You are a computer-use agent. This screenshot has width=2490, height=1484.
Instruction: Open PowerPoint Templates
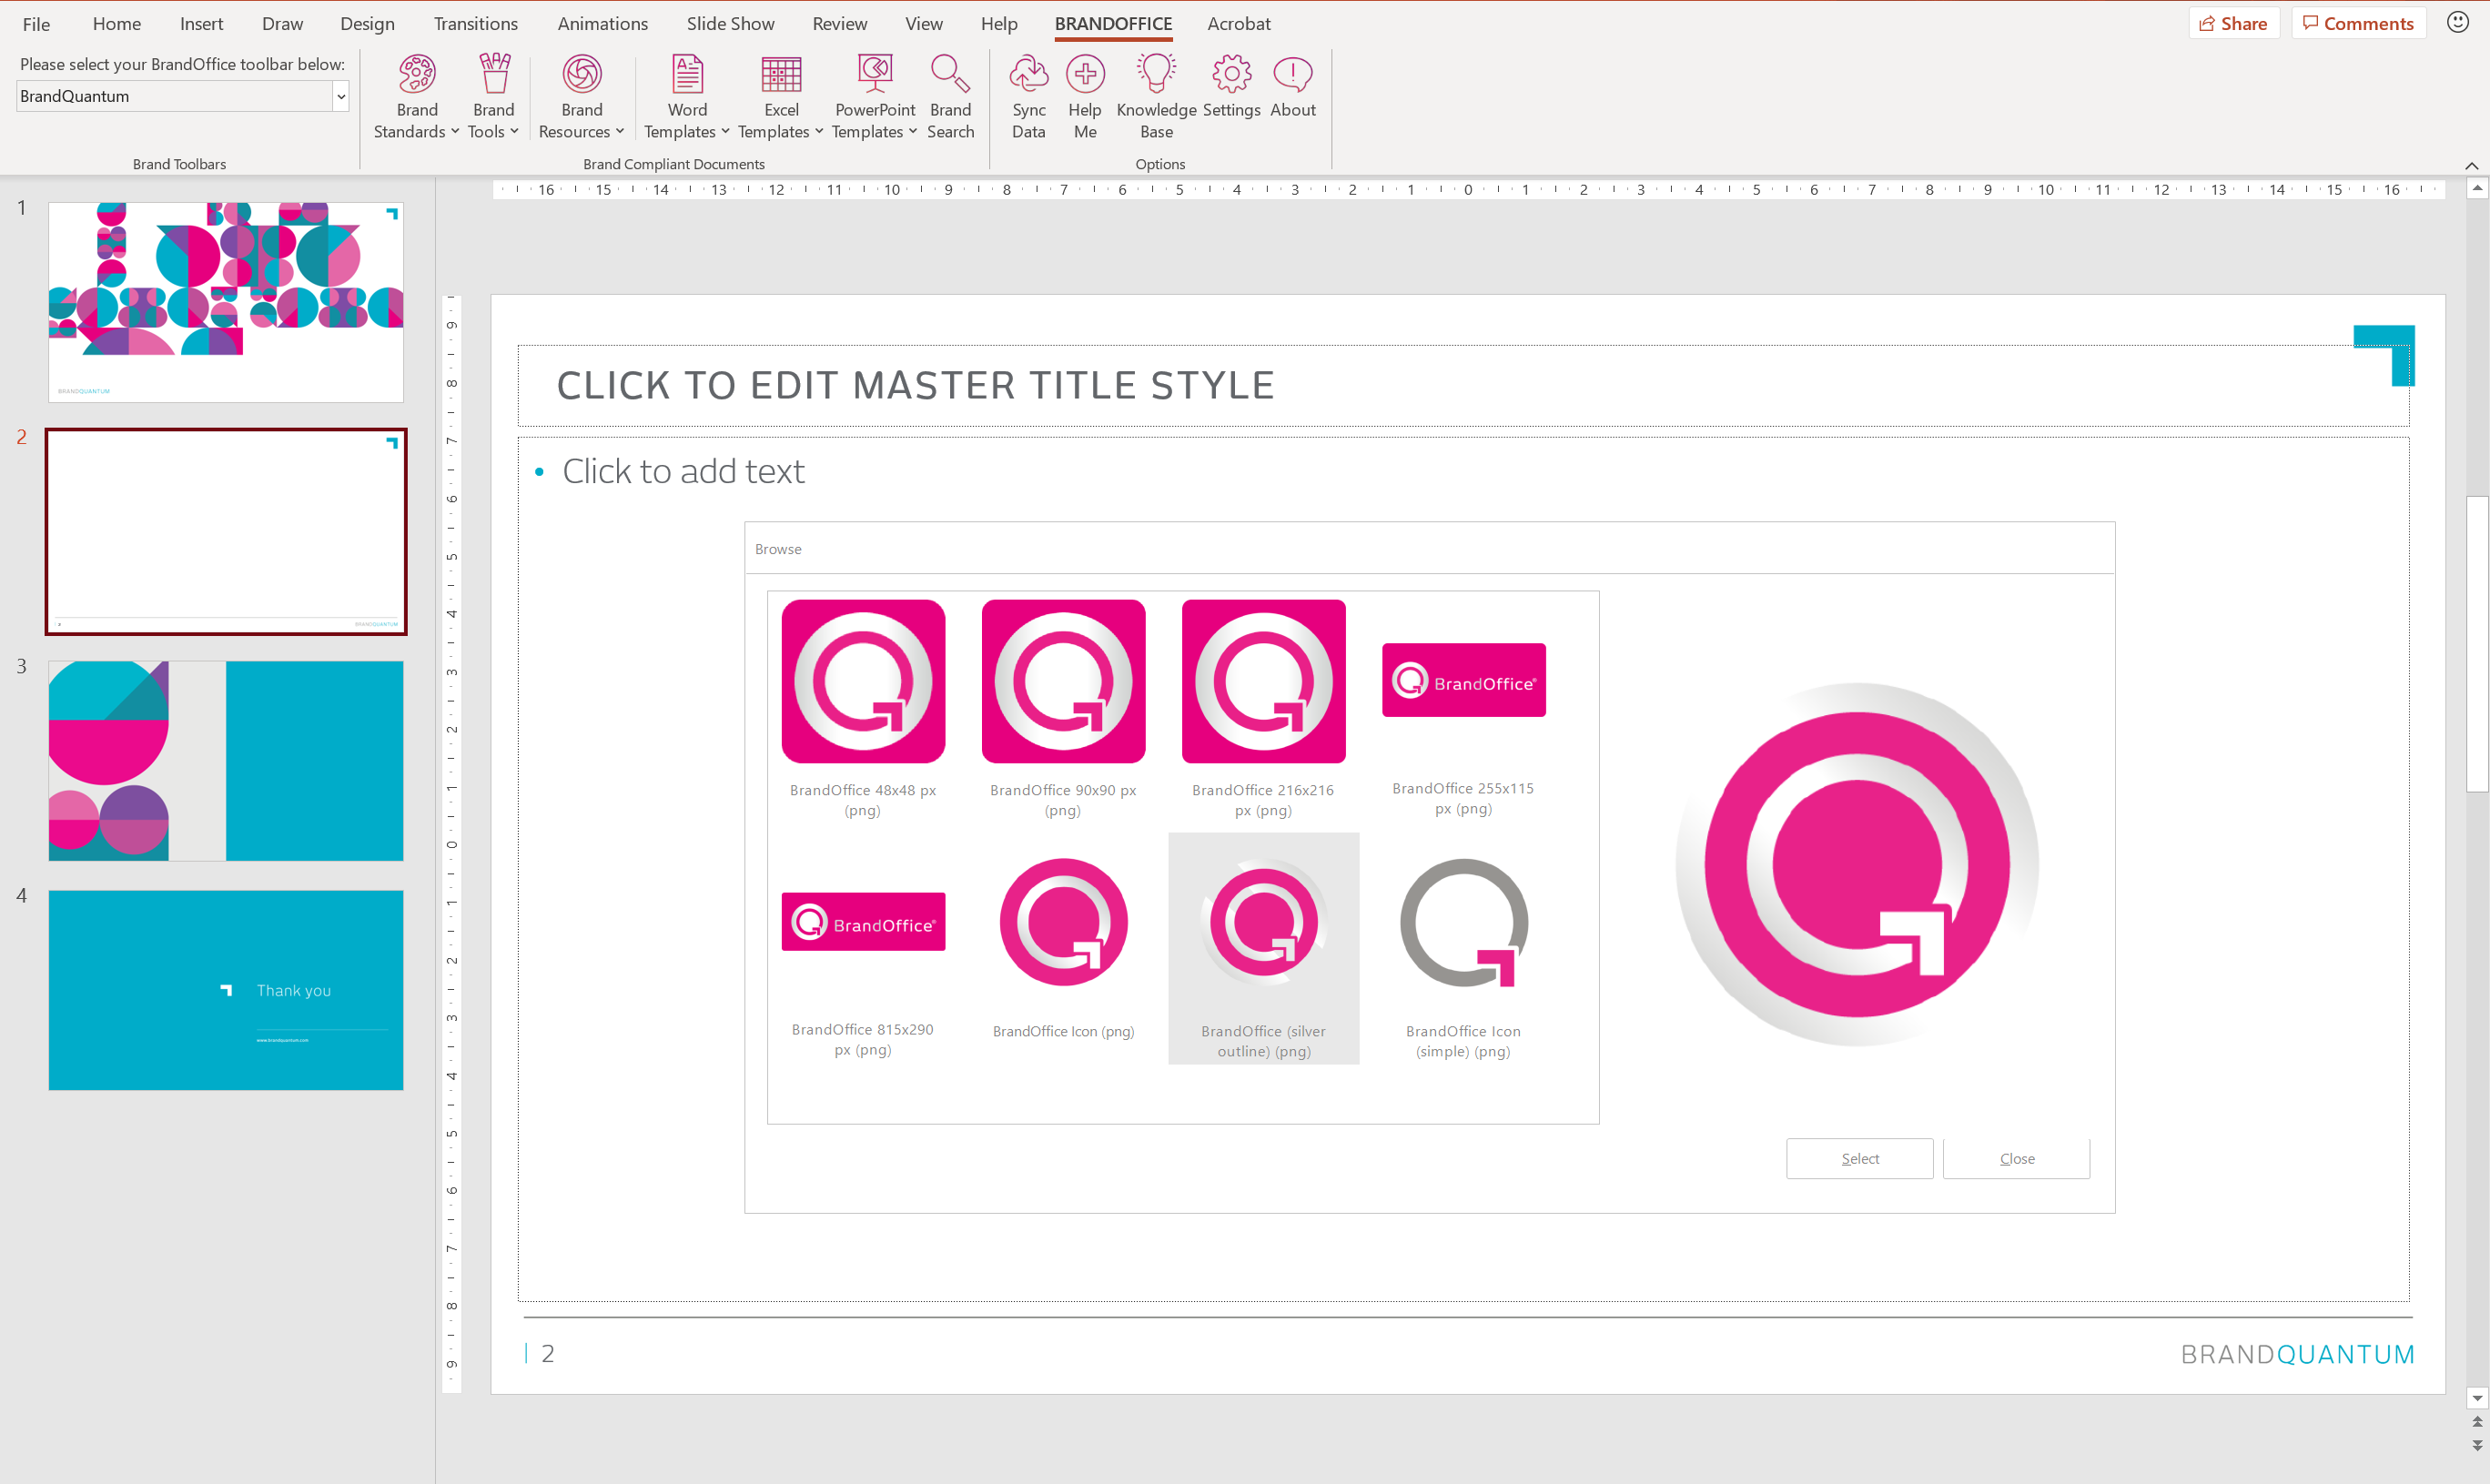click(x=874, y=96)
